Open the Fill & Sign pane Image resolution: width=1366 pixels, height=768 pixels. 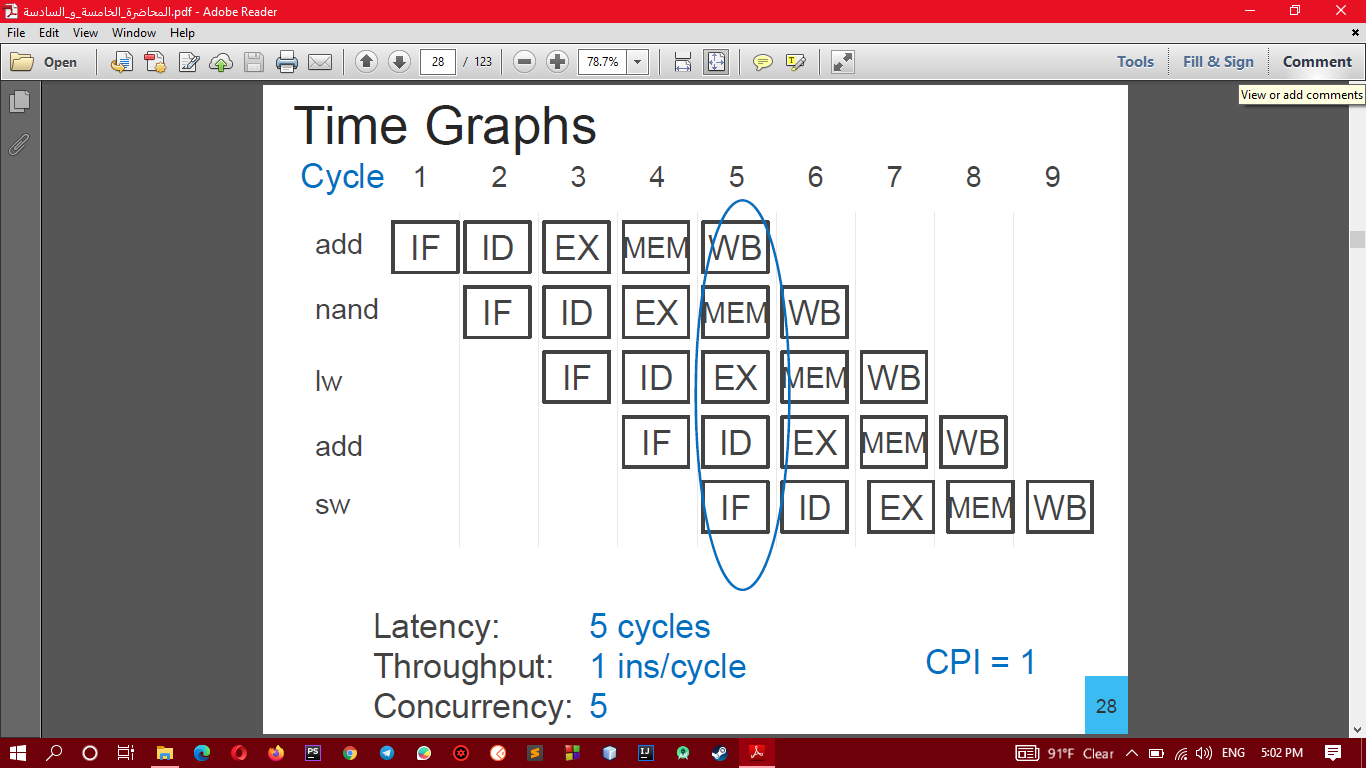click(x=1218, y=62)
